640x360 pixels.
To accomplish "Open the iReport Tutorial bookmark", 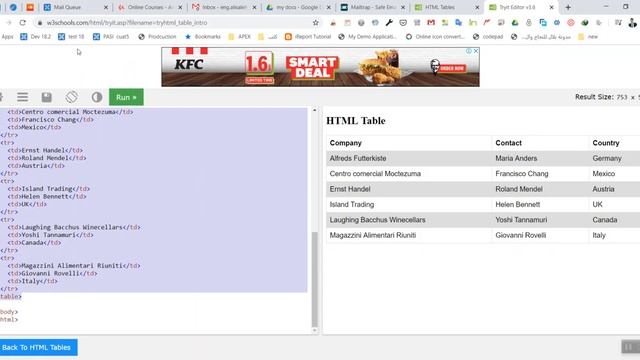I will coord(308,37).
